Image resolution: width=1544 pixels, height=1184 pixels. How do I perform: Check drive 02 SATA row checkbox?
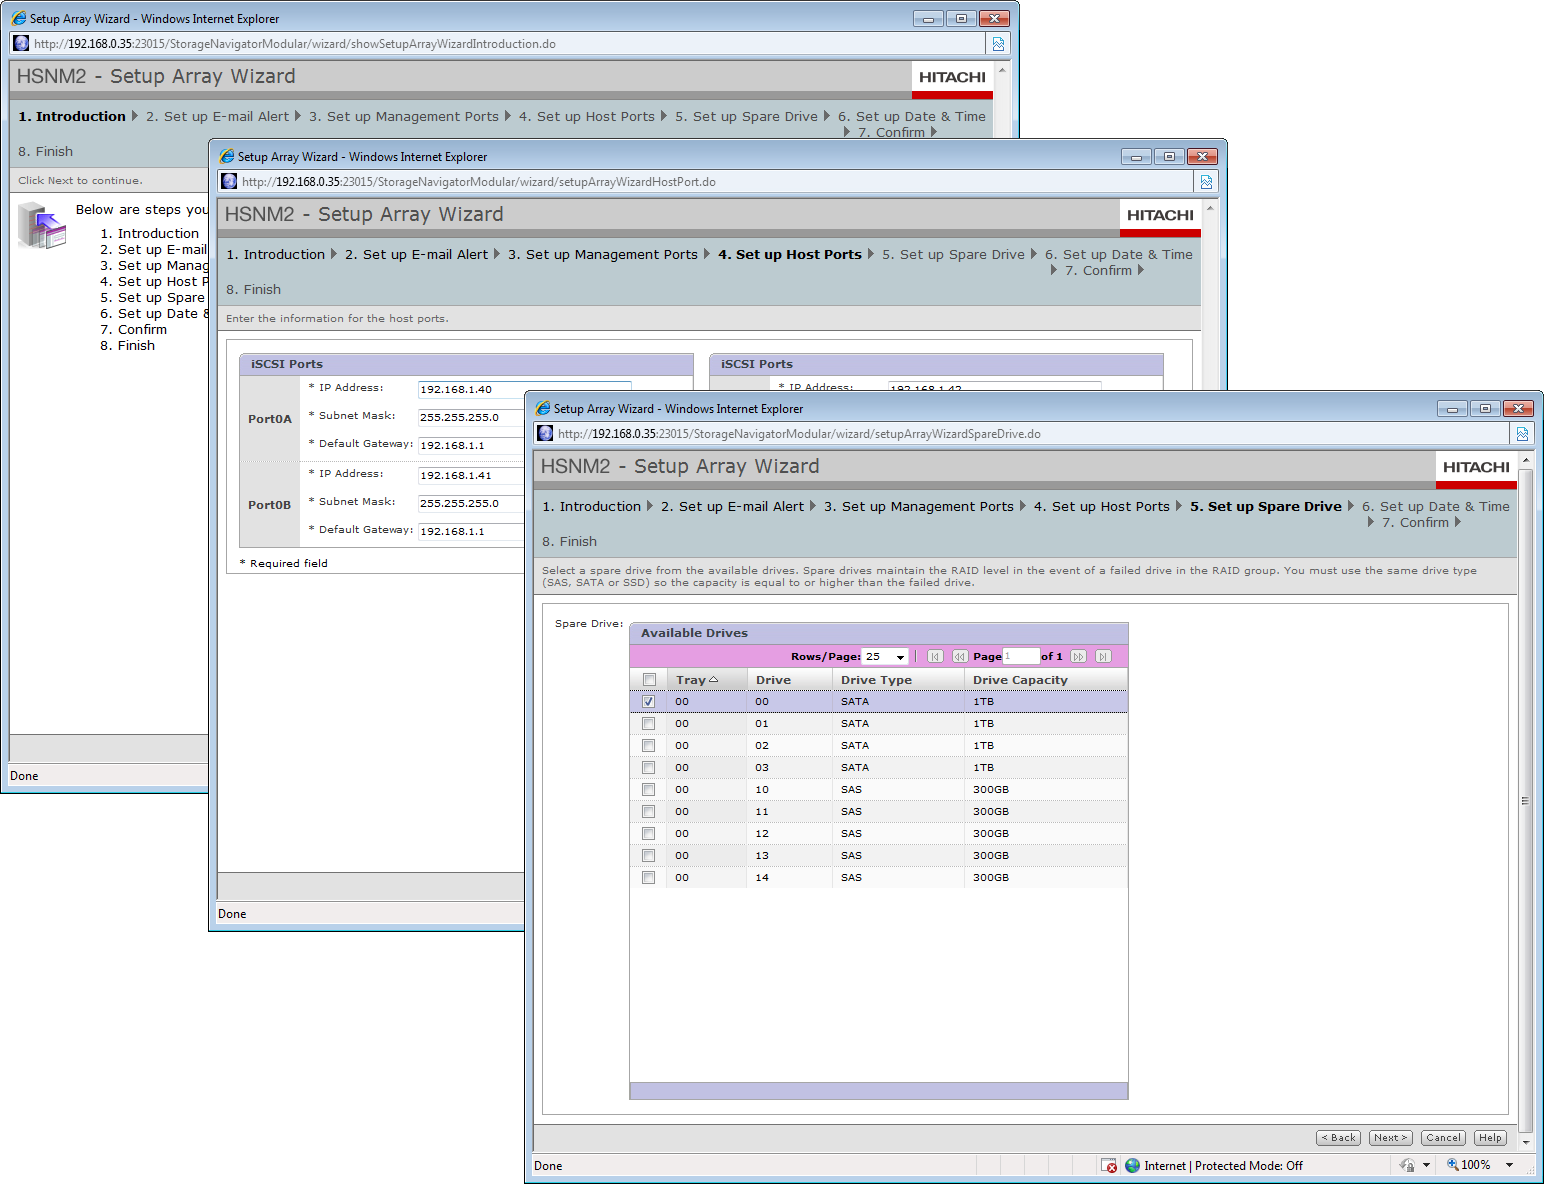pos(649,746)
